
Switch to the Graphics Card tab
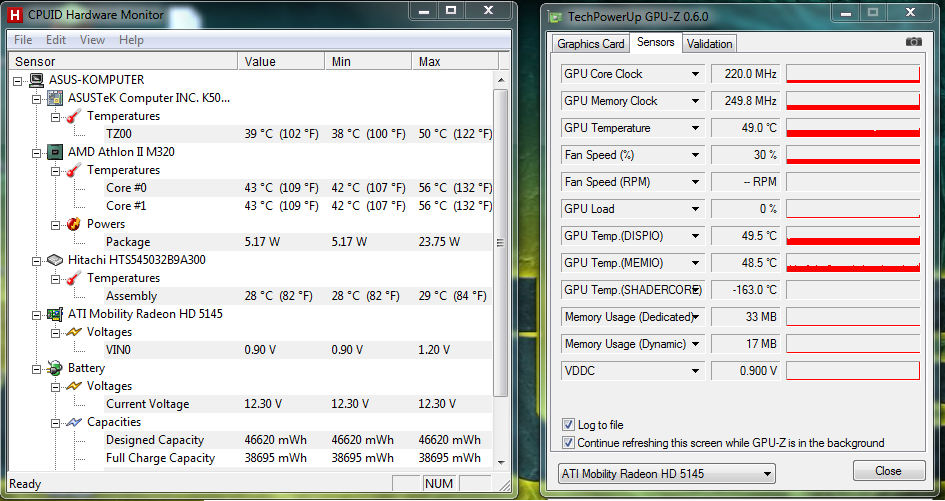(x=590, y=44)
